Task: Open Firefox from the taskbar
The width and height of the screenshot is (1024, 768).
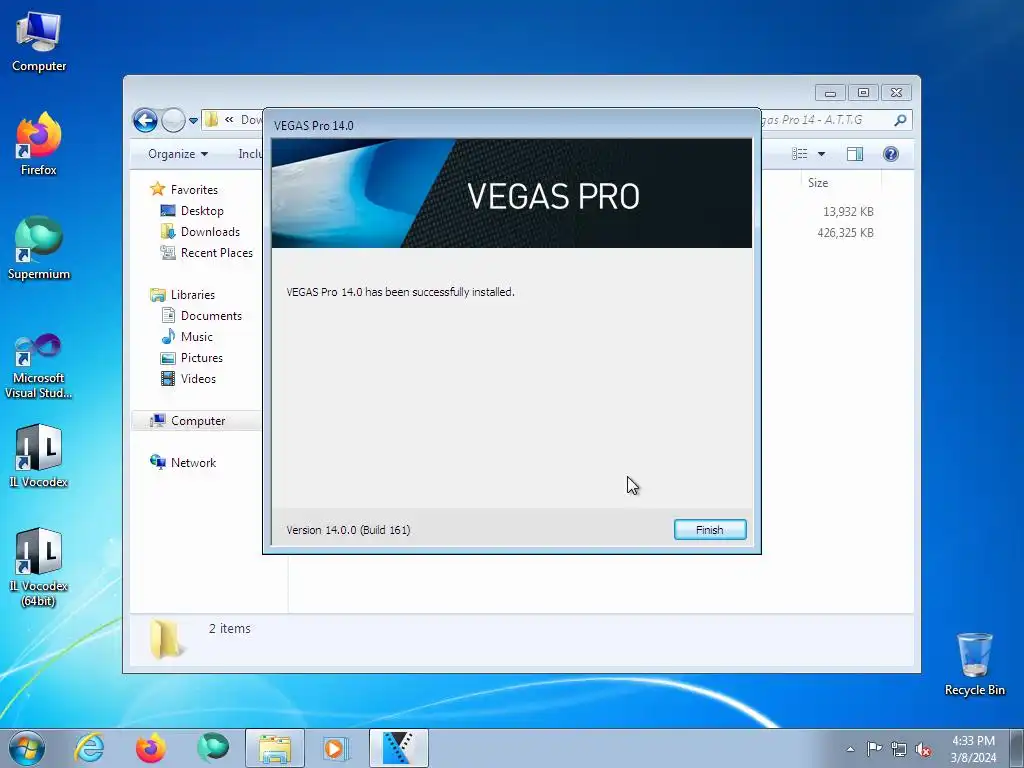Action: [x=150, y=748]
